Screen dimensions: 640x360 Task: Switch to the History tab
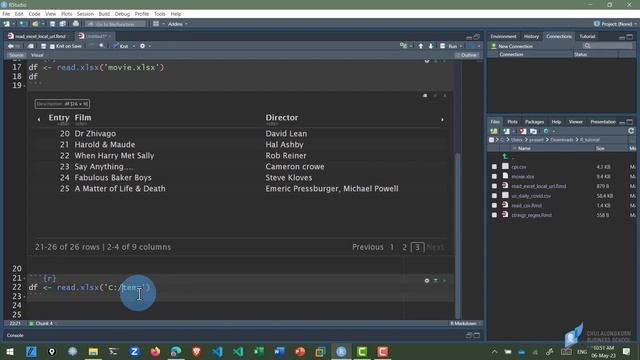point(531,36)
